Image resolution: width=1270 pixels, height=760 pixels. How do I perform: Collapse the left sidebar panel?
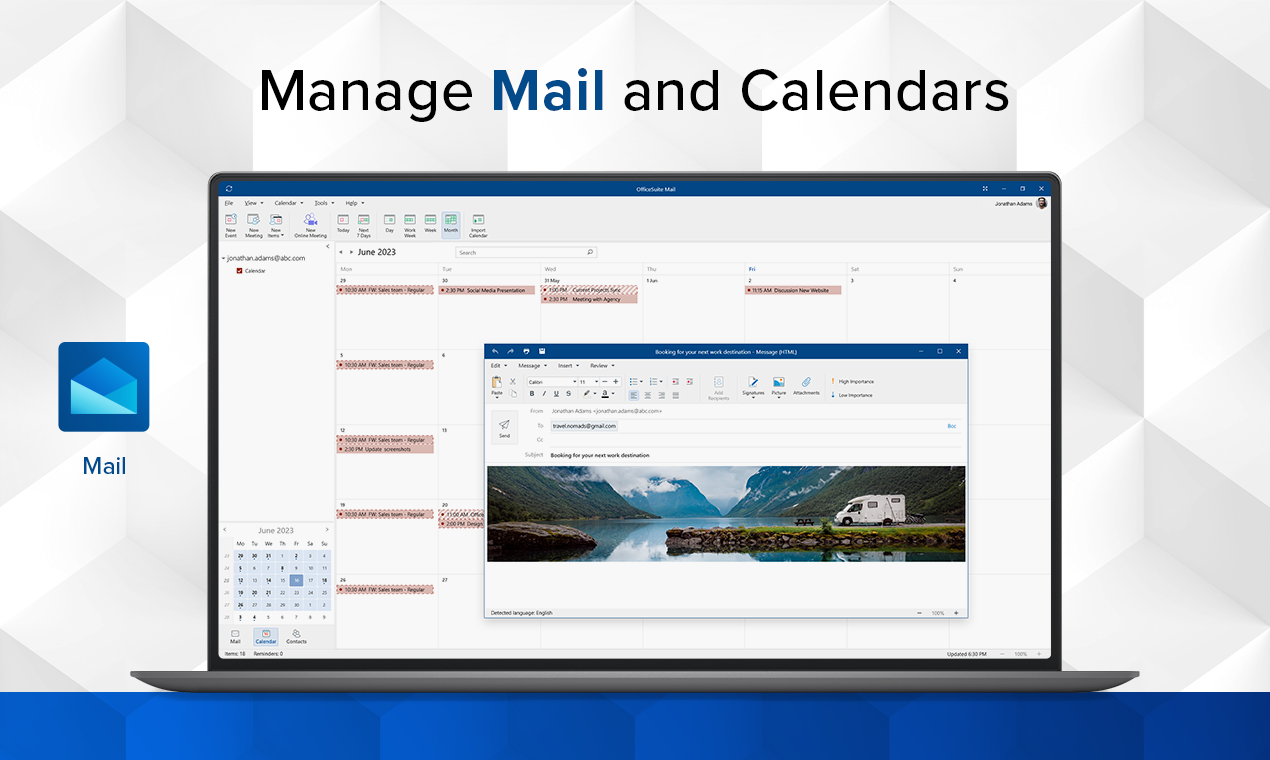point(328,246)
